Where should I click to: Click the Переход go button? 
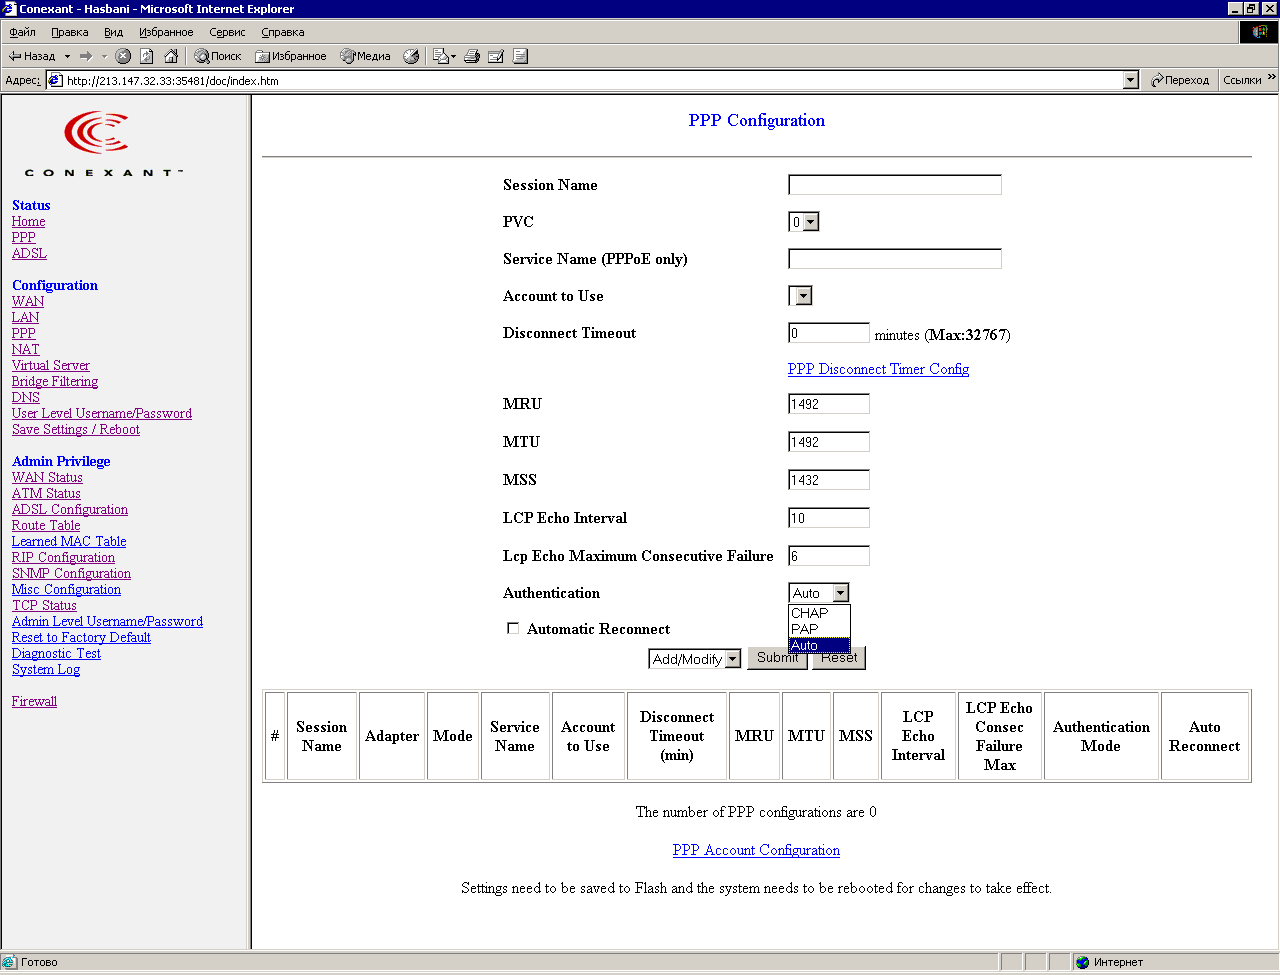pyautogui.click(x=1180, y=80)
